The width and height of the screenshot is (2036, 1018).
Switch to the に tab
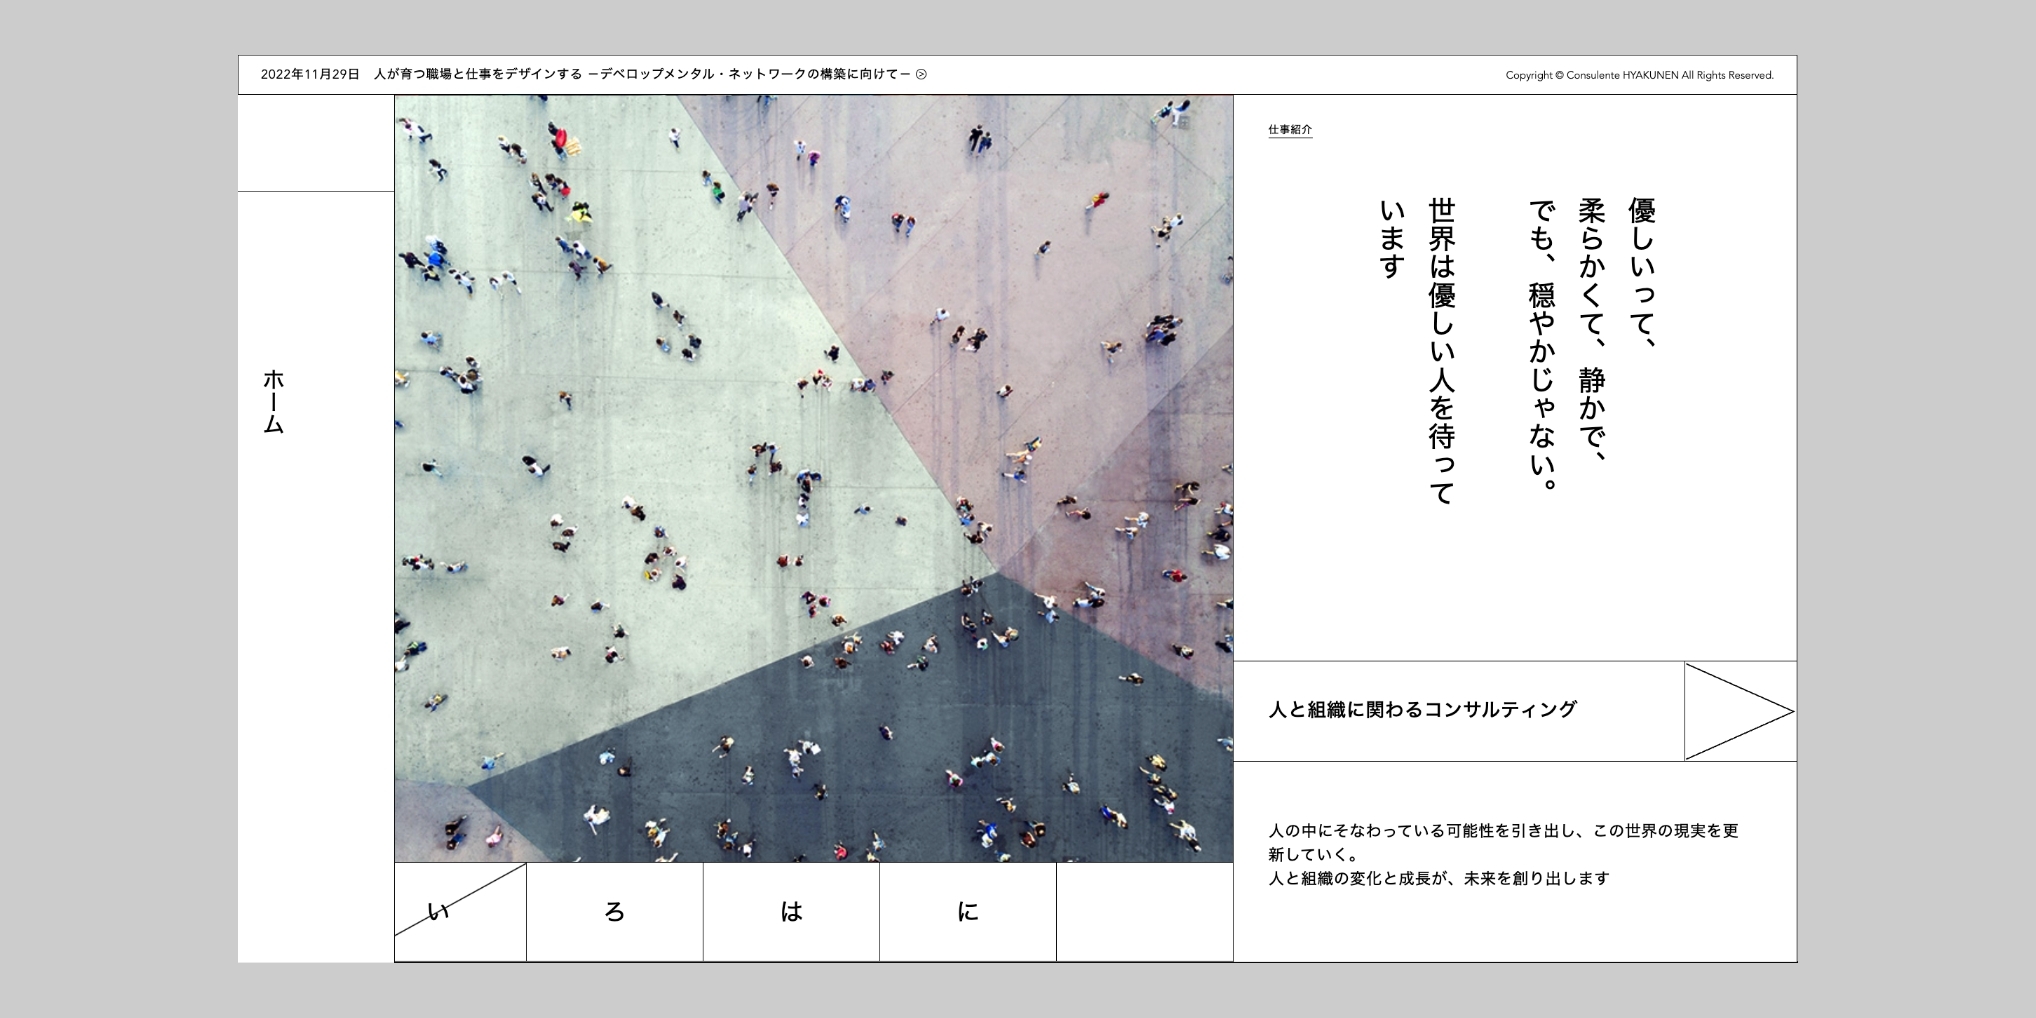tap(967, 911)
